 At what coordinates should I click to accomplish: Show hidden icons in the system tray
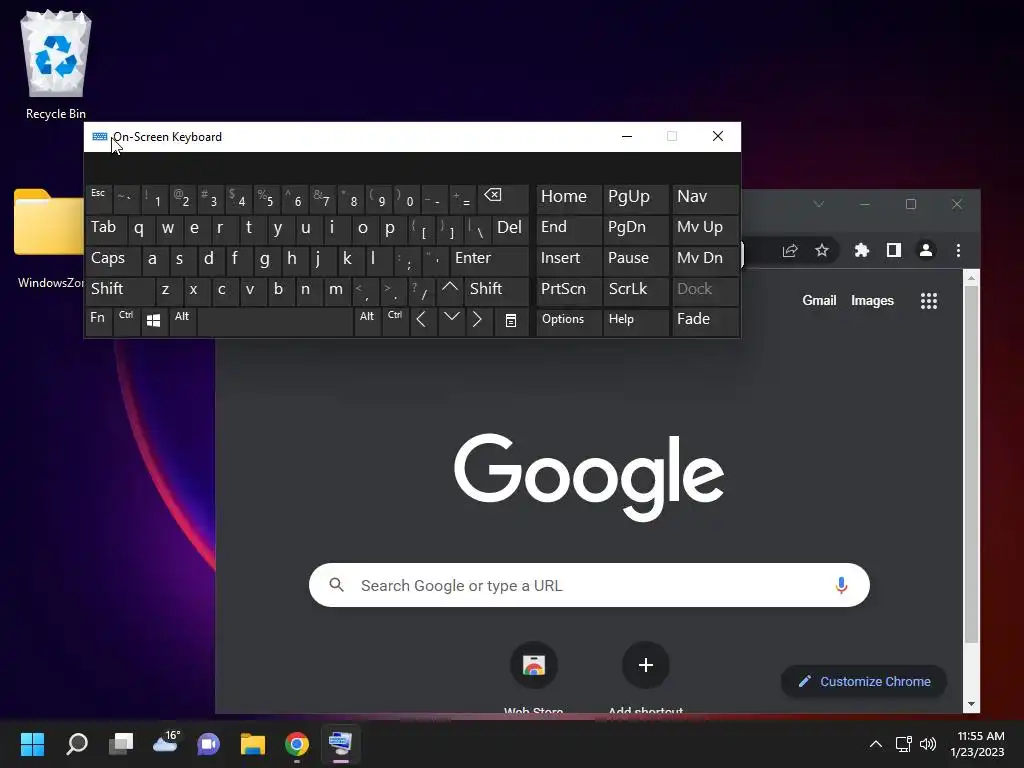click(x=876, y=744)
